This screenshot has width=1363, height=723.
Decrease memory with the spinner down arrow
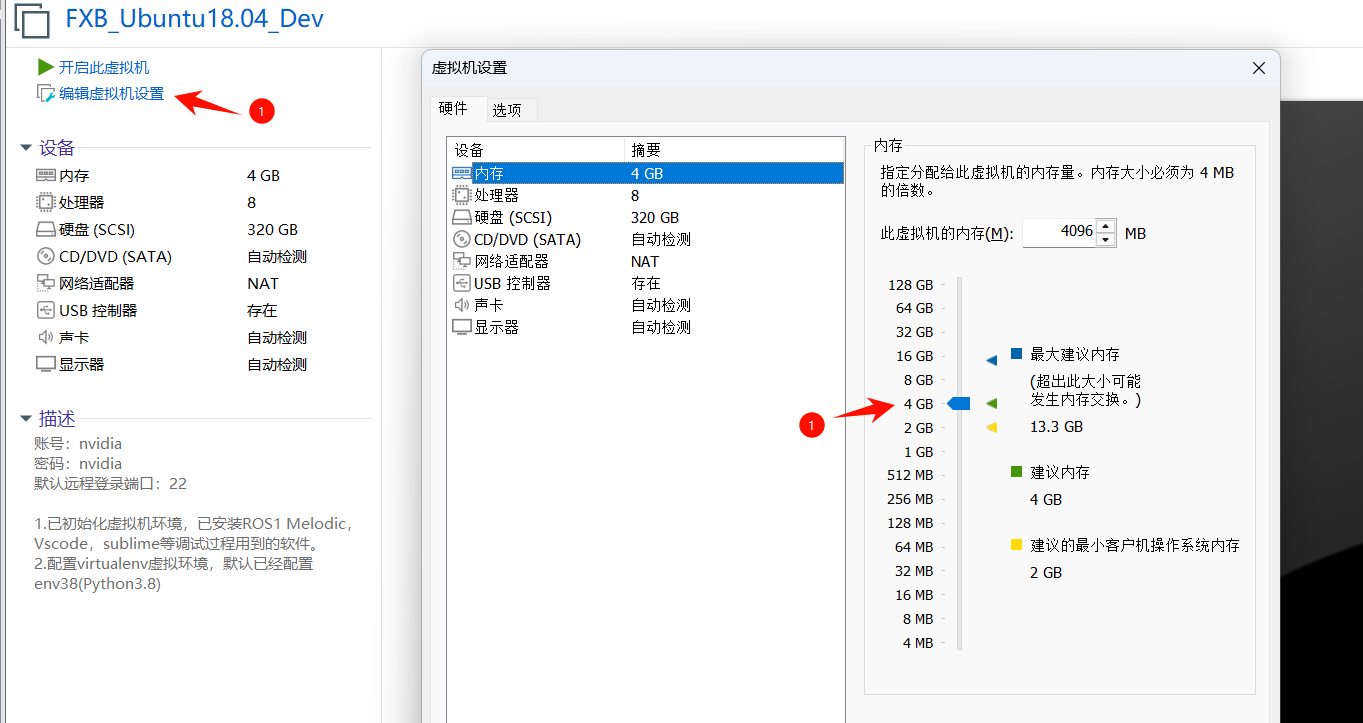point(1105,239)
